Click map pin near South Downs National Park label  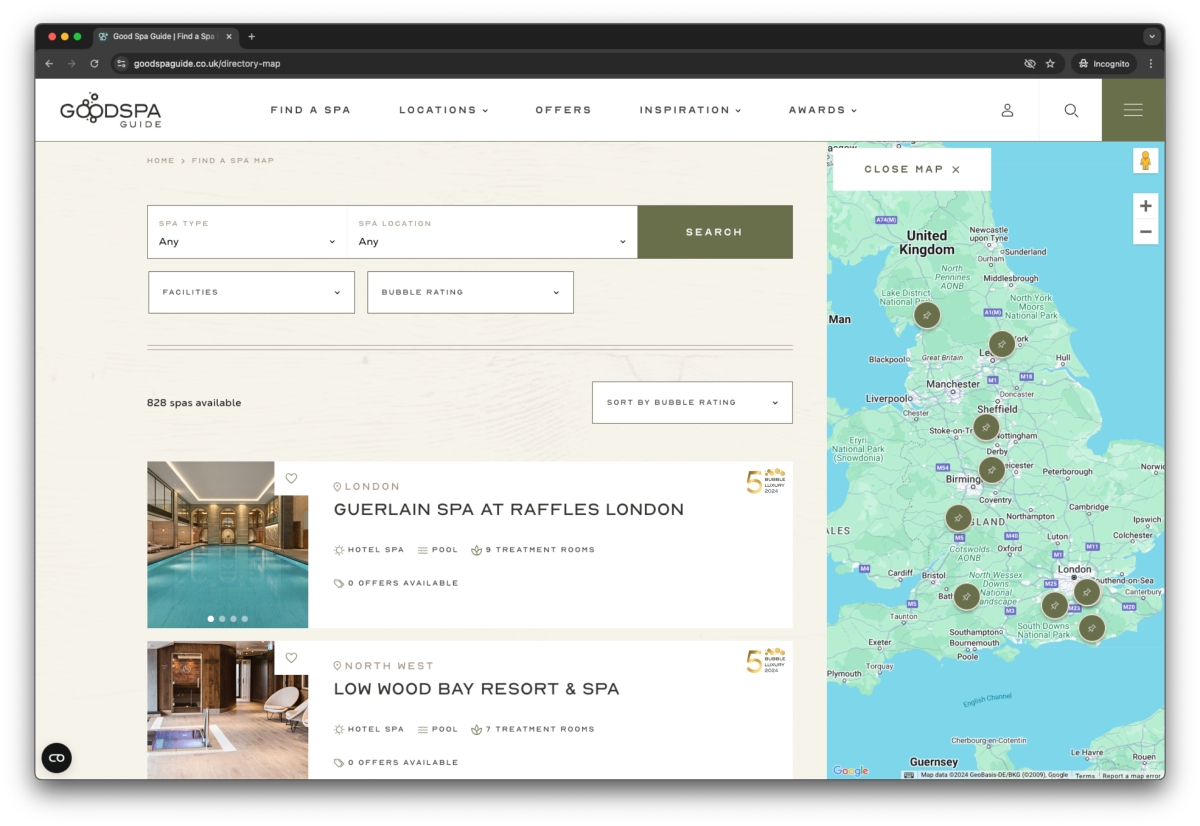pos(1054,605)
